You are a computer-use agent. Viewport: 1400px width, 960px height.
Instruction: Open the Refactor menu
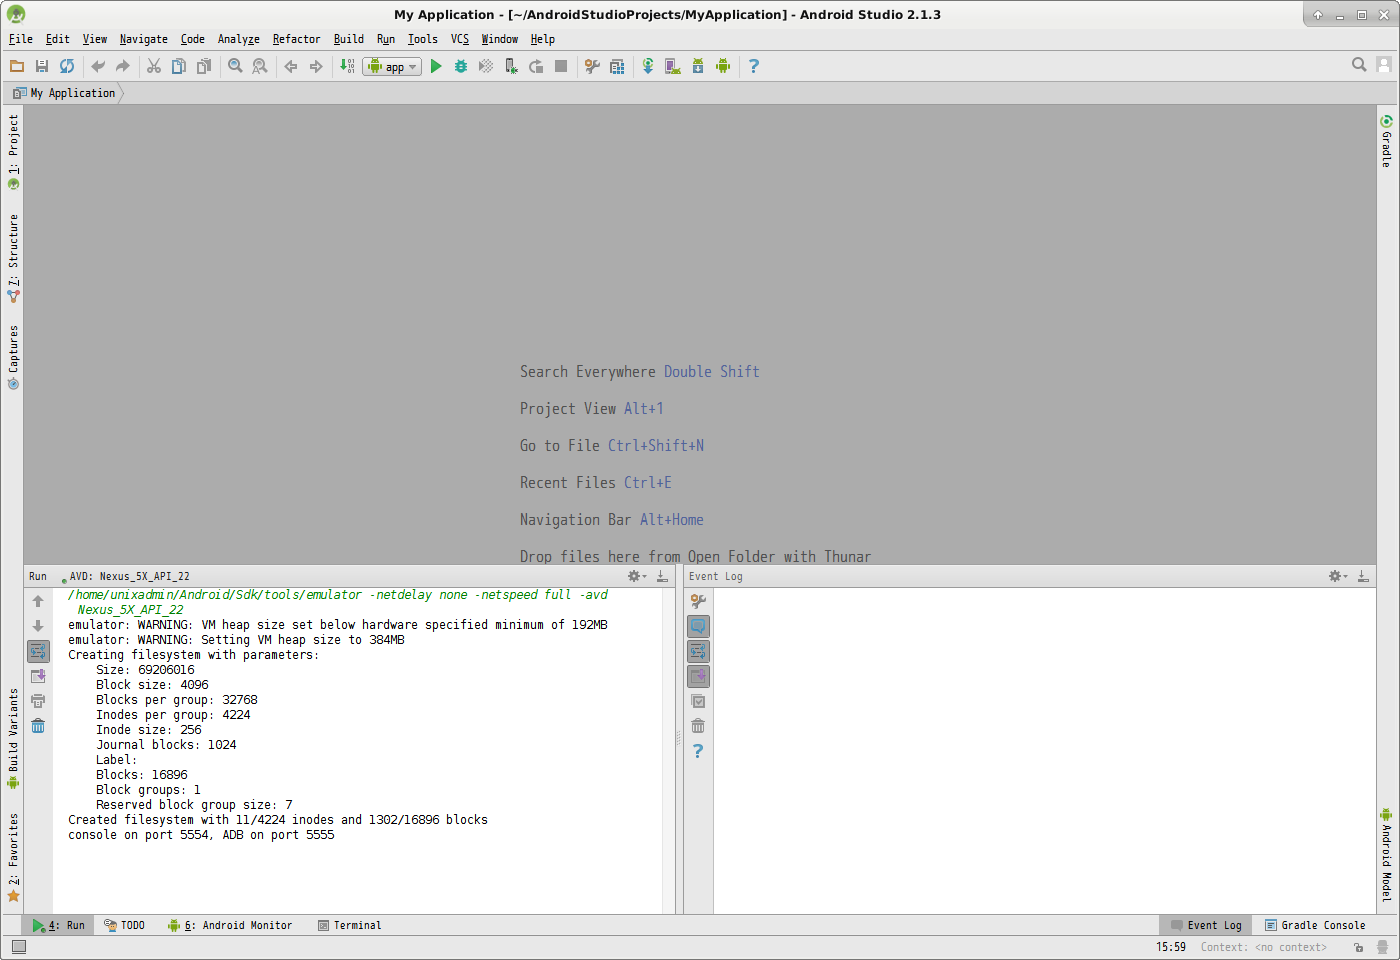coord(296,39)
